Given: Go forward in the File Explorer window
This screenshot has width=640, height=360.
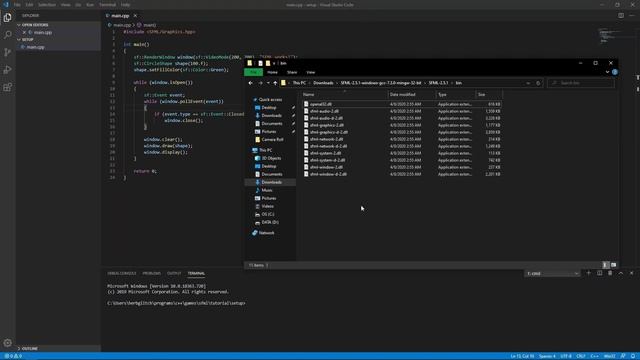Looking at the screenshot, I should (x=260, y=83).
